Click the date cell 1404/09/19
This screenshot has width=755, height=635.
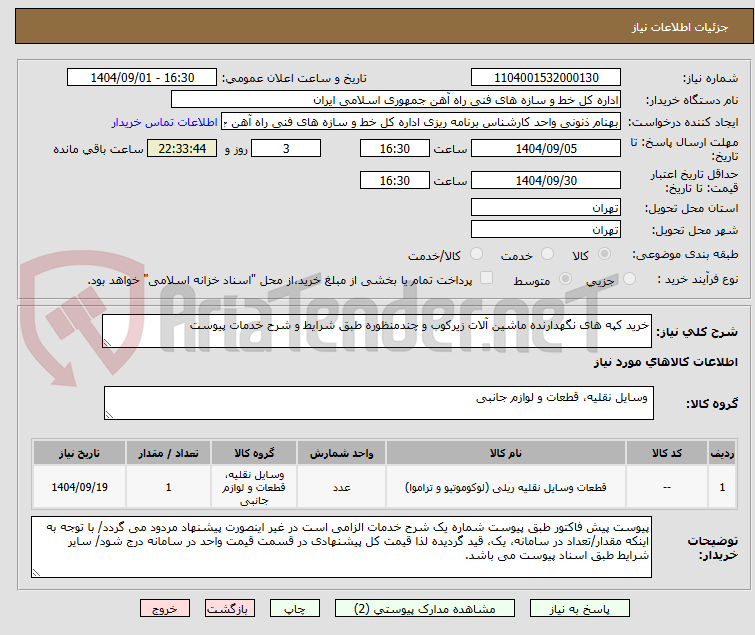[x=79, y=487]
